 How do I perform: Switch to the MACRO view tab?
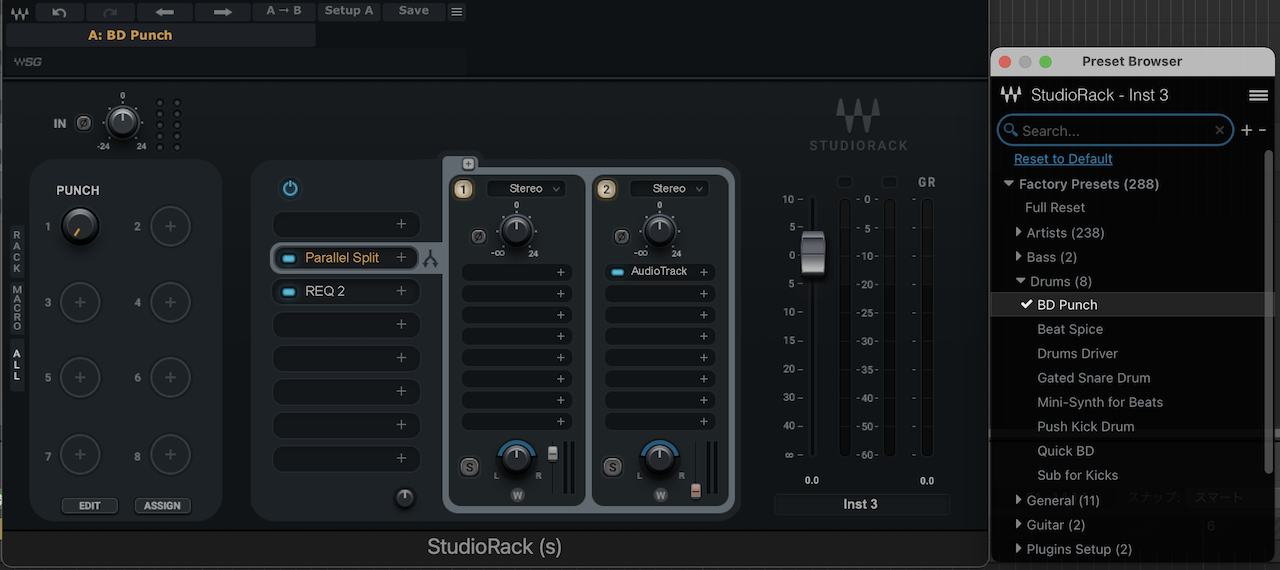16,308
